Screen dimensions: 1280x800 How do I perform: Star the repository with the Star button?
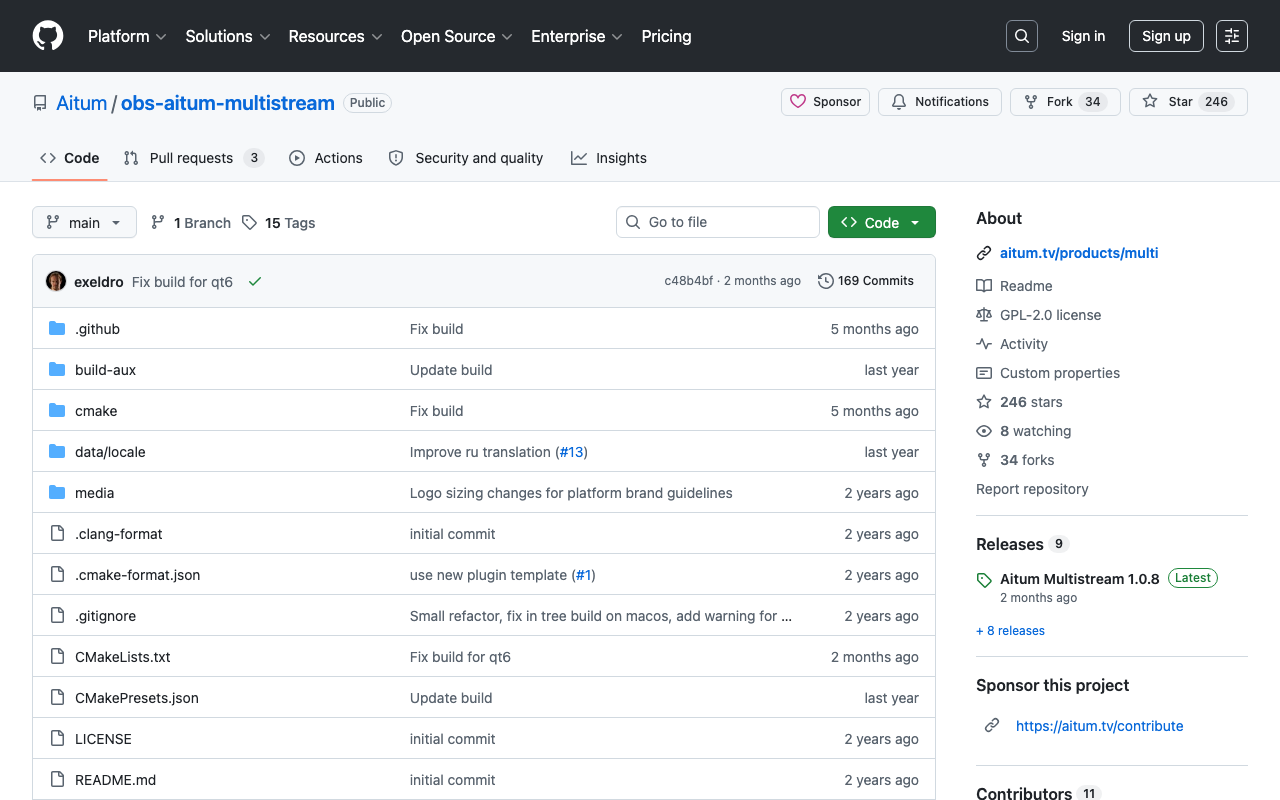tap(1188, 102)
